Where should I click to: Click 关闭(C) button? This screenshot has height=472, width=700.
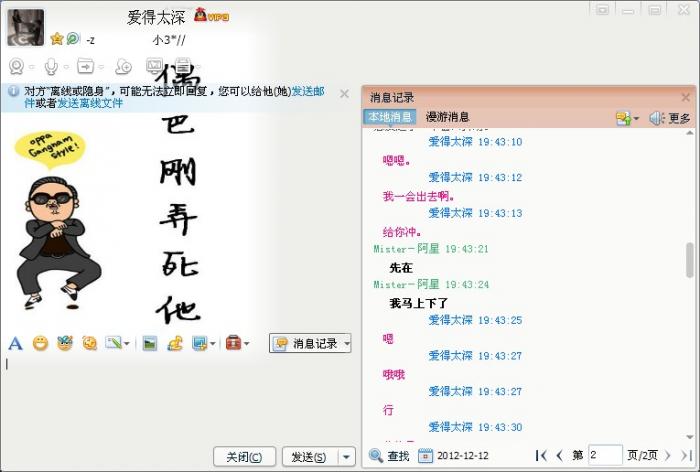(244, 457)
